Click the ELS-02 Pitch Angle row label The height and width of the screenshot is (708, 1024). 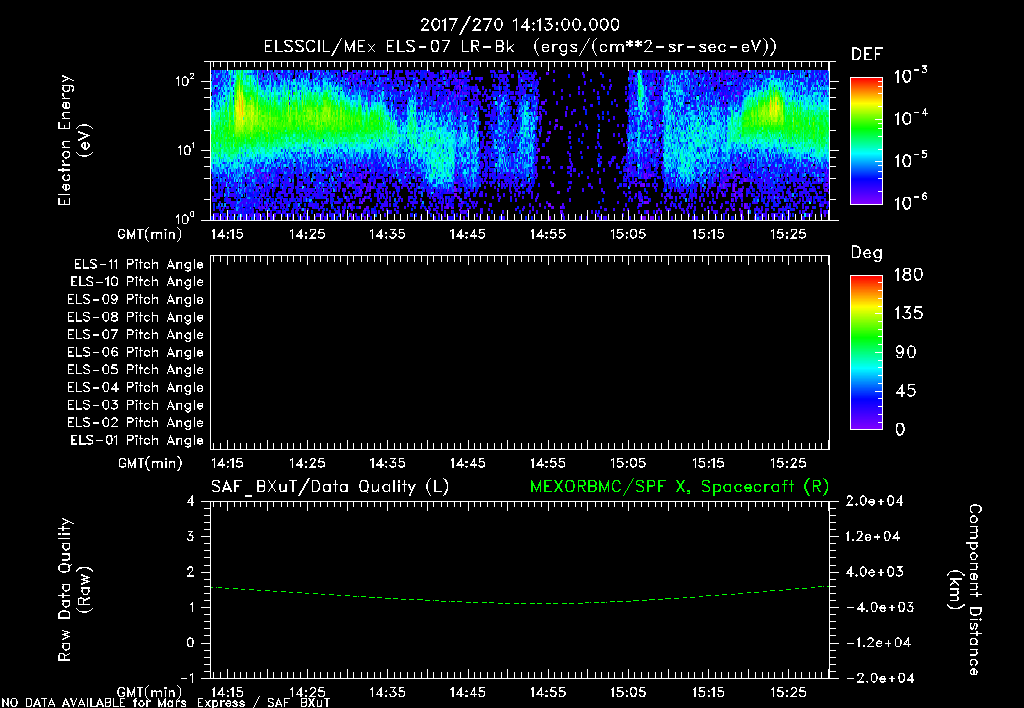click(x=135, y=423)
